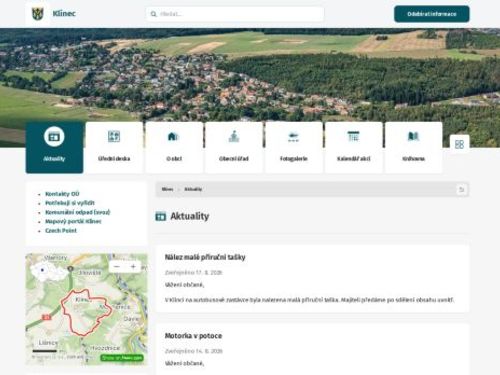
Task: Click the green Mapy.com button on map
Action: click(x=122, y=358)
